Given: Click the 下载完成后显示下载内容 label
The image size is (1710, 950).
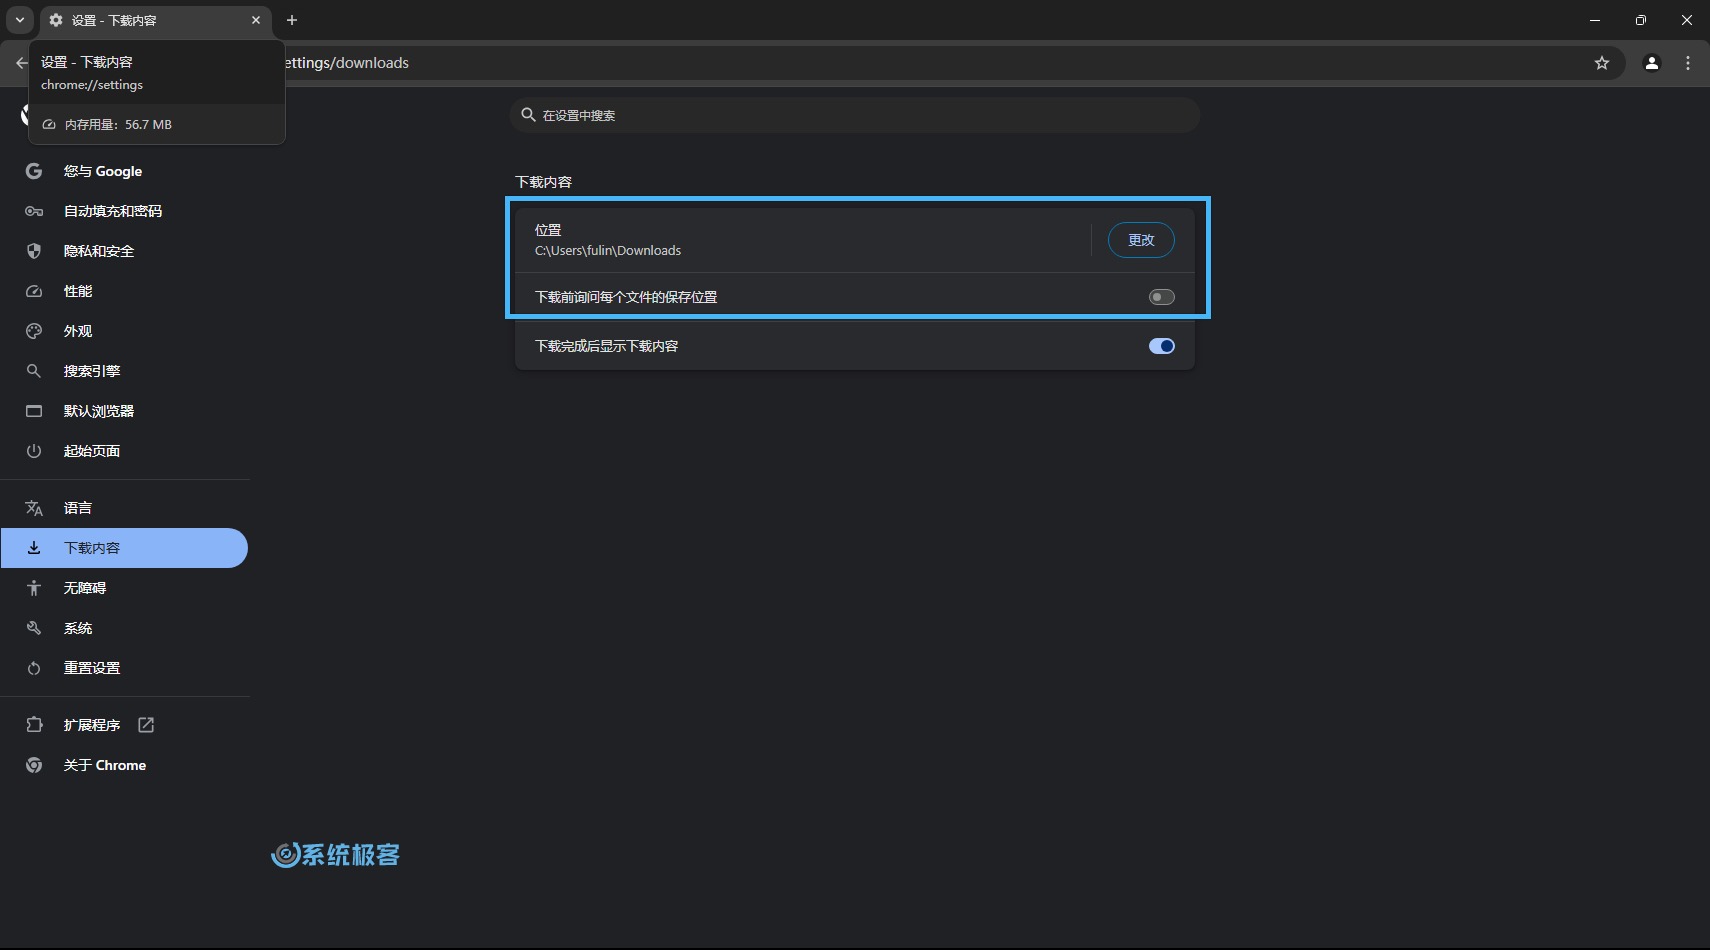Looking at the screenshot, I should click(607, 346).
